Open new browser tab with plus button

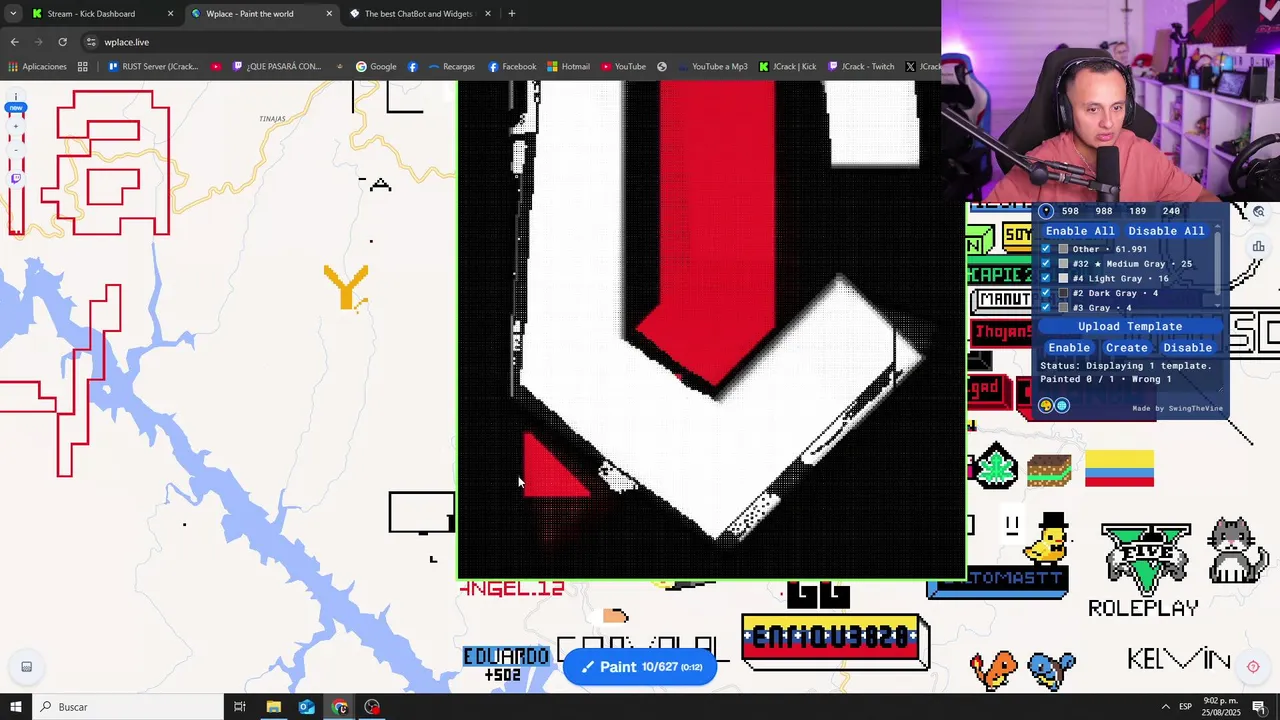[511, 14]
